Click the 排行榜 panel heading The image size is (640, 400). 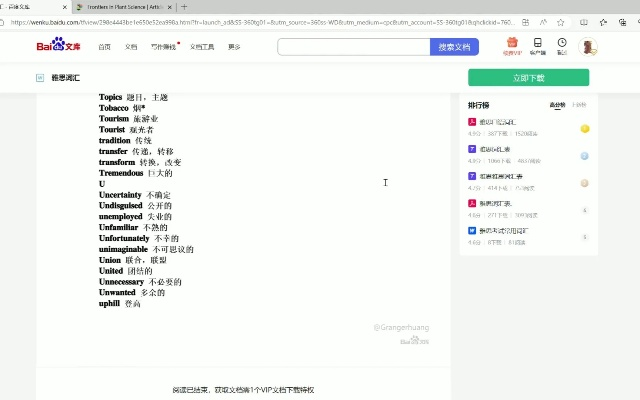[478, 105]
